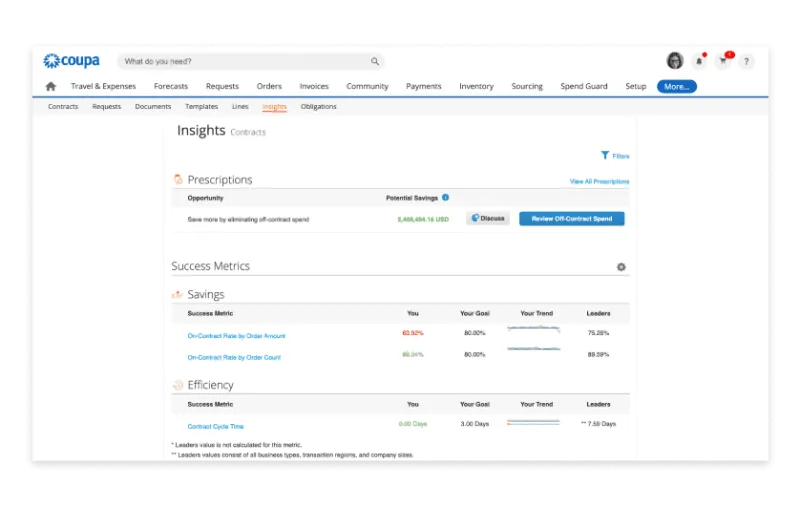
Task: Open On-Contract Rate by Order Amount
Action: coord(236,336)
